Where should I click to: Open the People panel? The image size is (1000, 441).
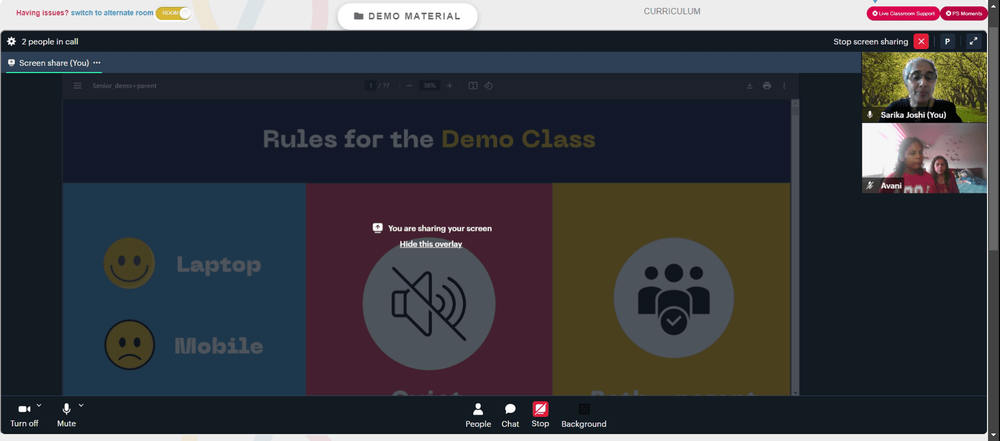[x=478, y=415]
